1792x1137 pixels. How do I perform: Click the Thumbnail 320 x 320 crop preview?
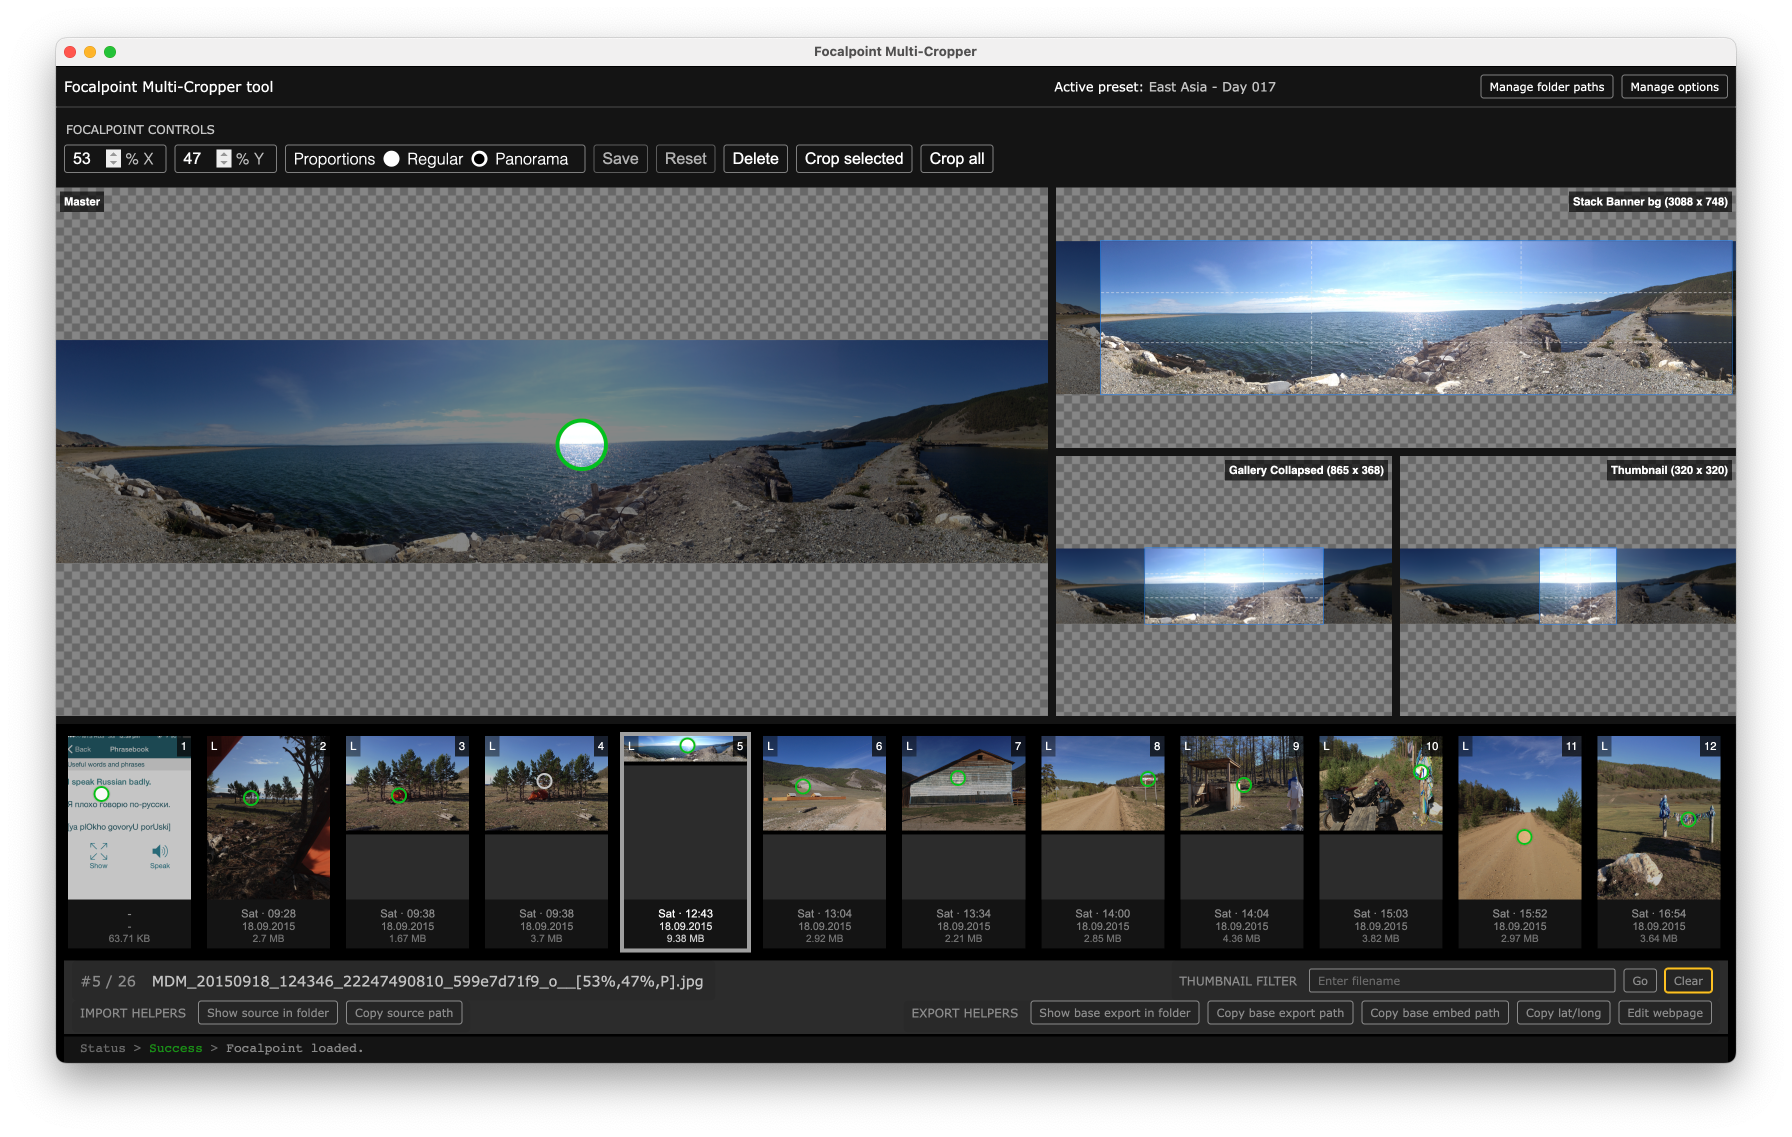pos(1567,586)
